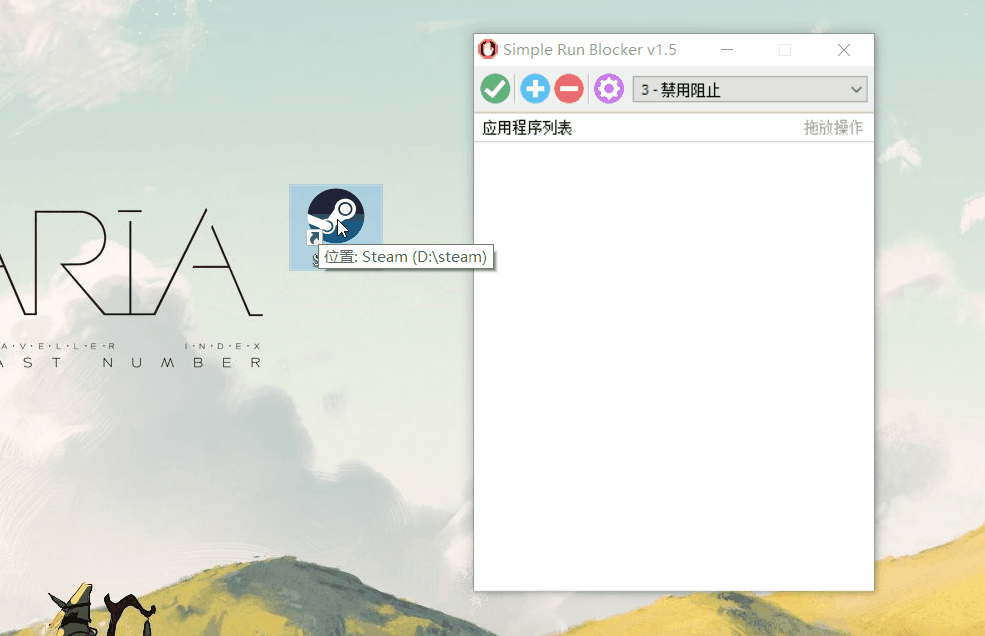Click inside the empty application list area
This screenshot has height=636, width=985.
pyautogui.click(x=673, y=360)
